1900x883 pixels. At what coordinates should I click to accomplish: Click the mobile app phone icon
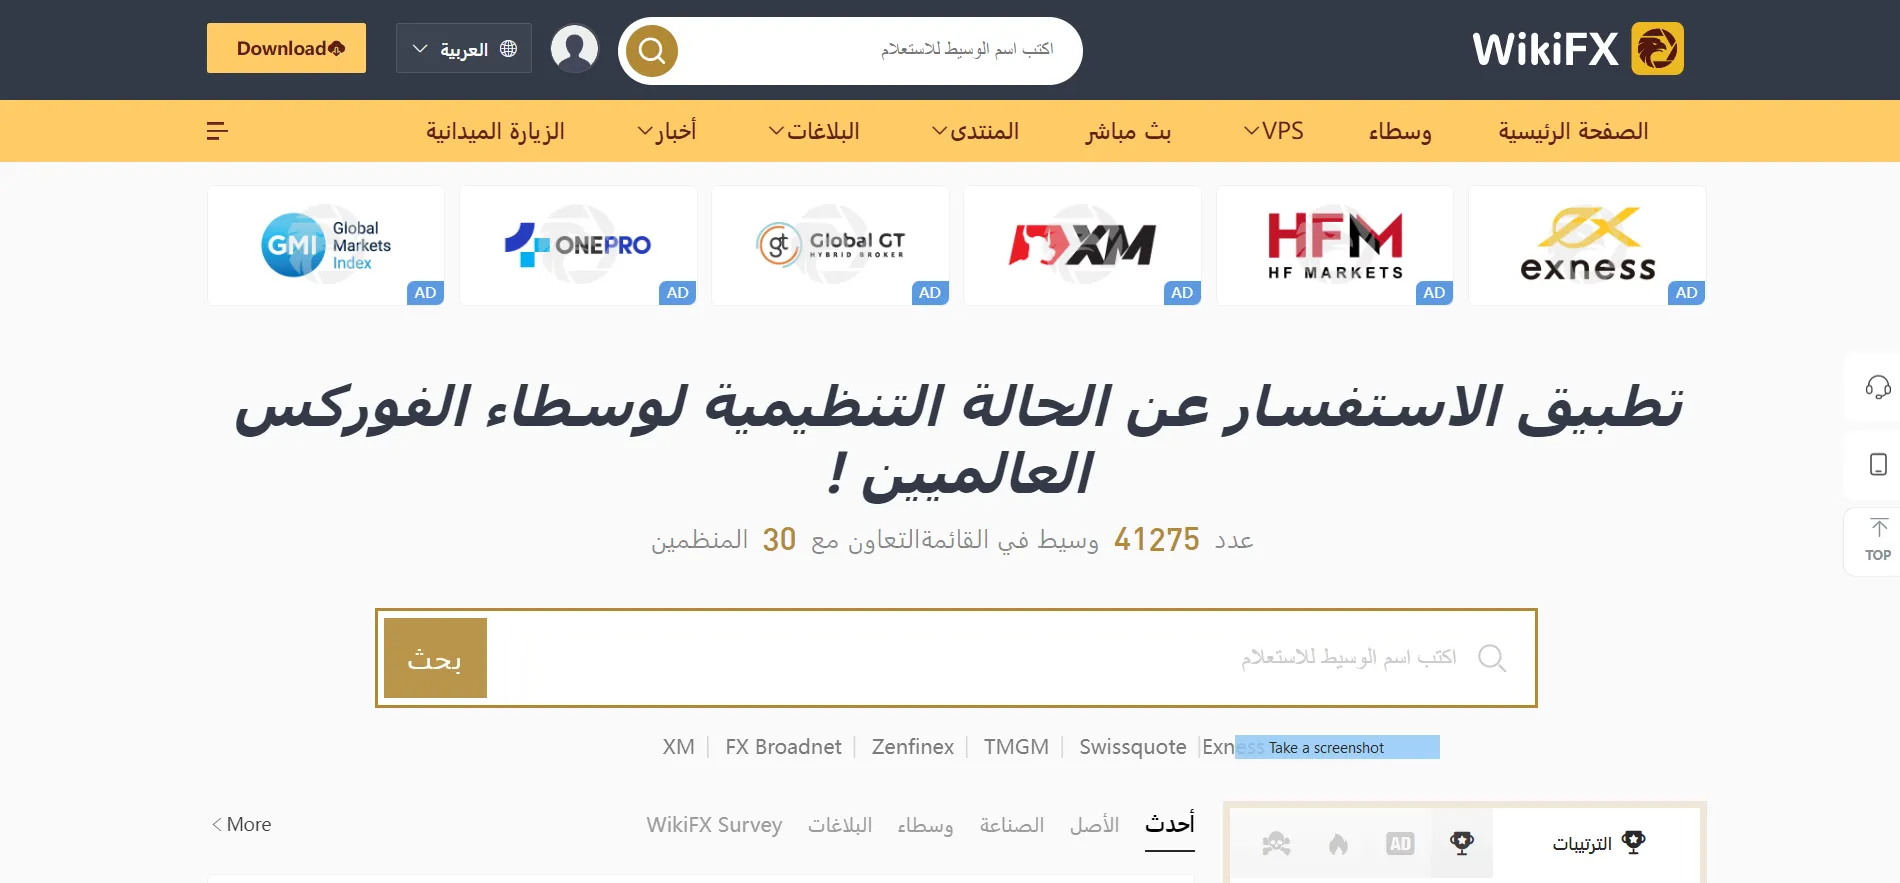coord(1878,465)
